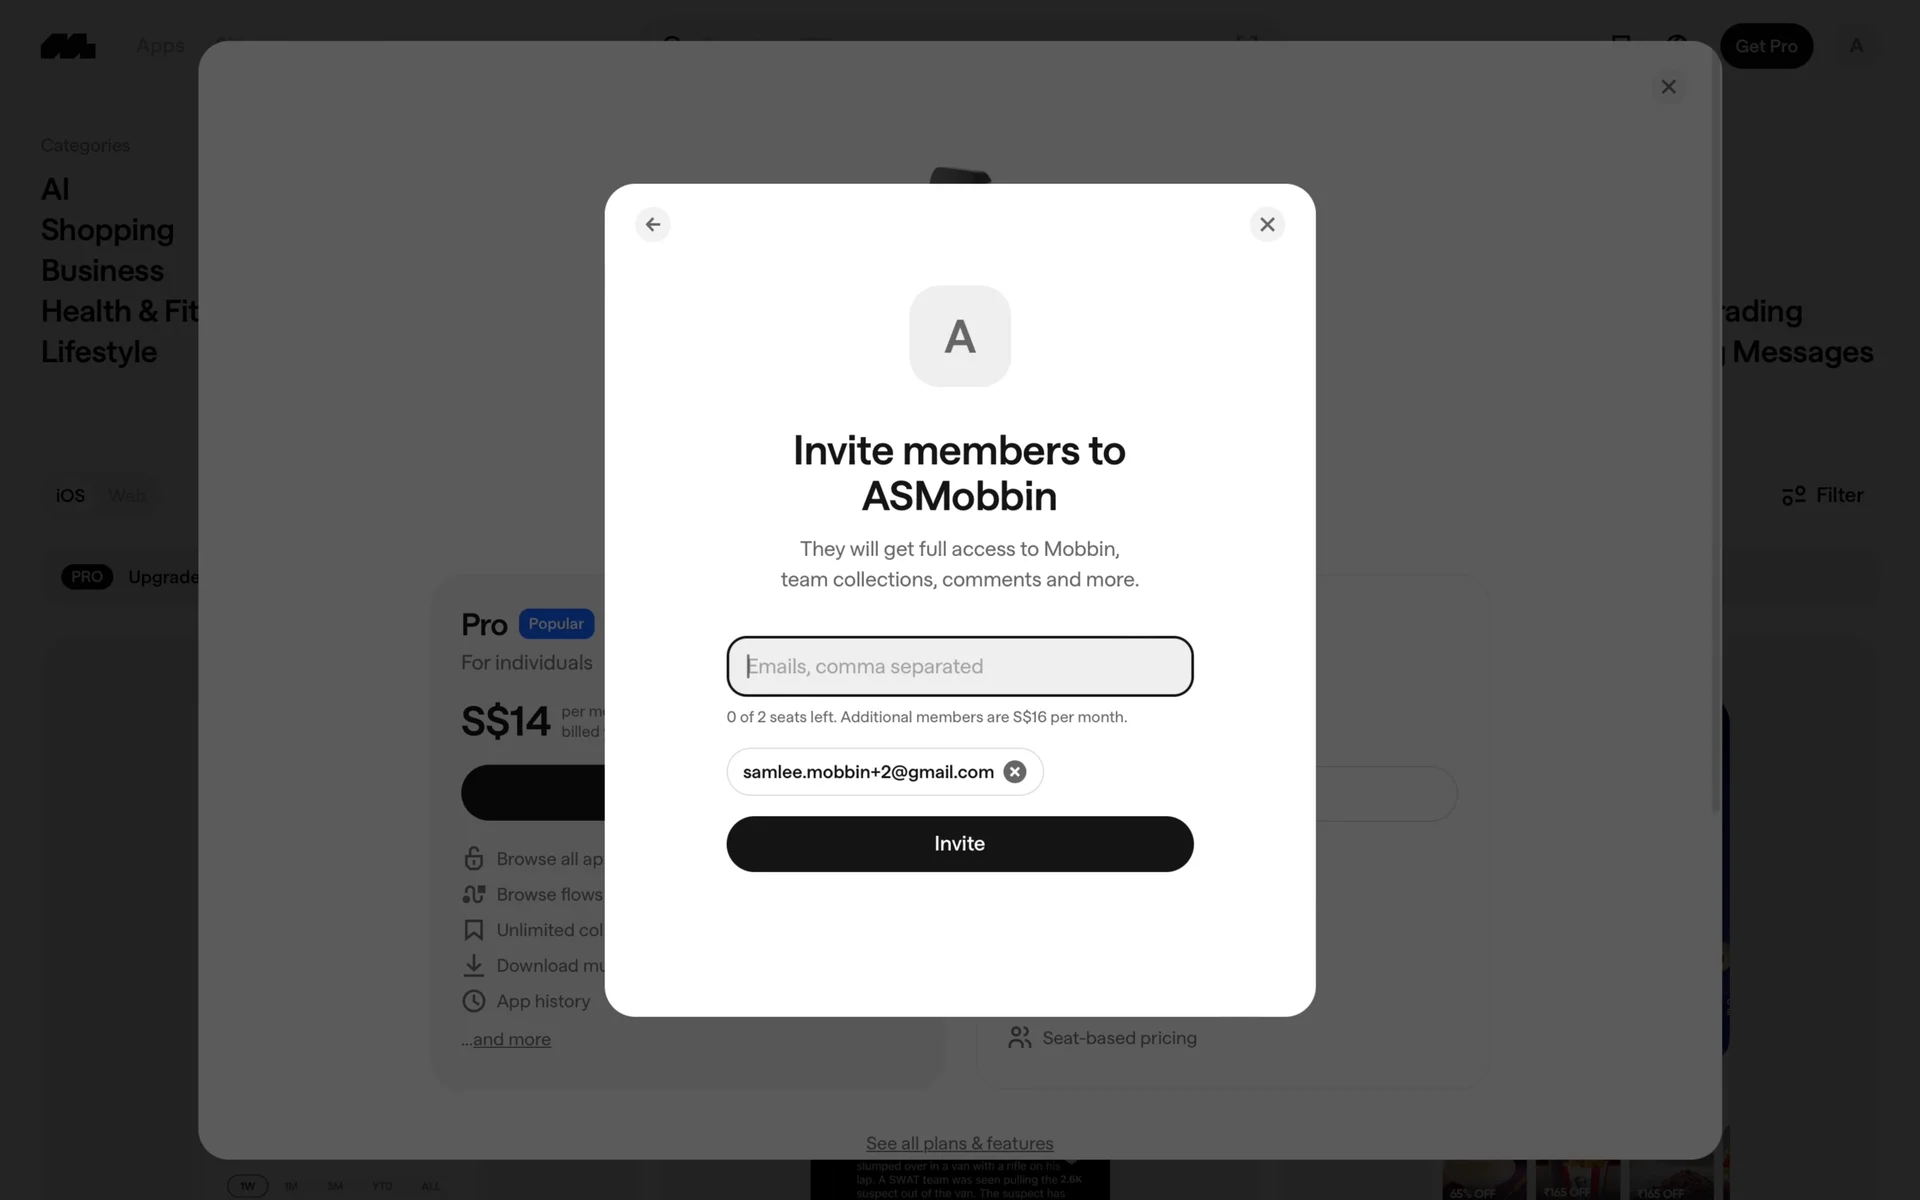Go back using the modal's arrow icon

tap(653, 224)
